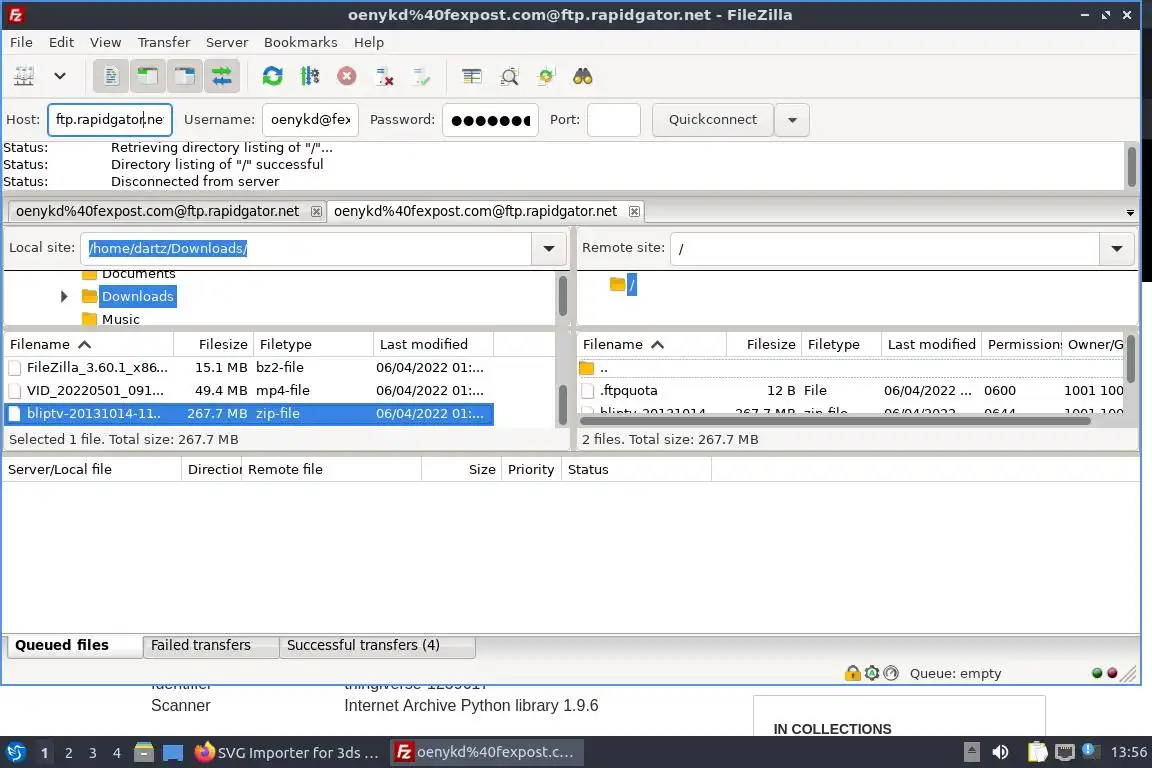Click the volume icon in system tray
Screen dimensions: 1152x768
click(x=1000, y=752)
